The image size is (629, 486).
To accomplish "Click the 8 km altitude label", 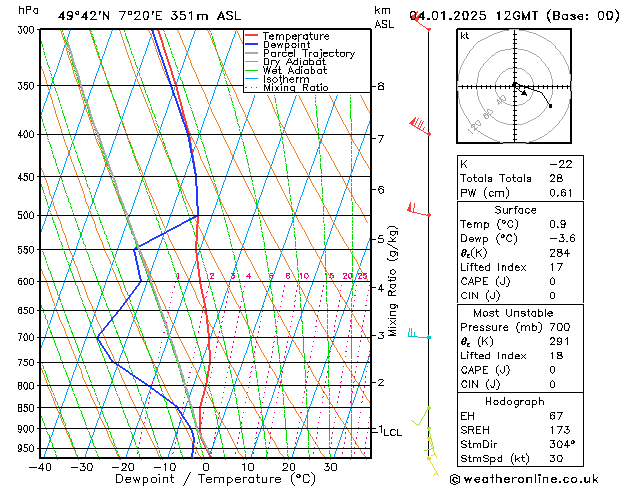I will coord(381,86).
